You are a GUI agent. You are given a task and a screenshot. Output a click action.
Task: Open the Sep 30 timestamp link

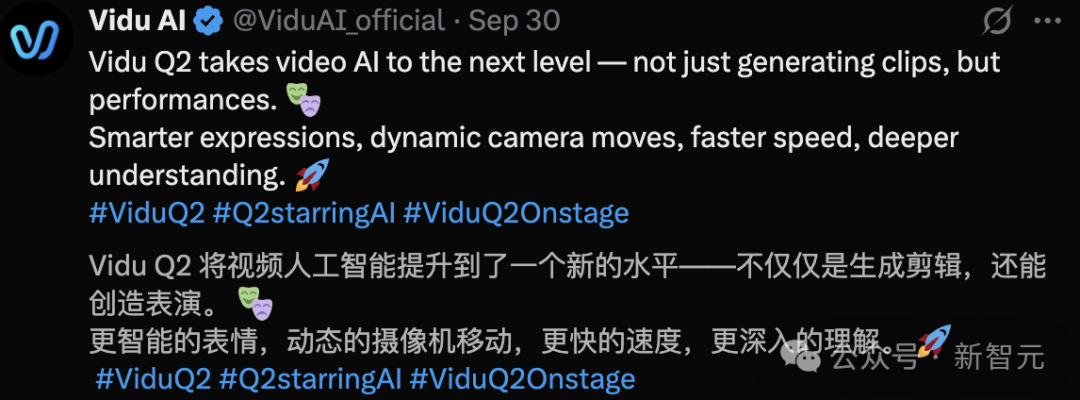[514, 20]
